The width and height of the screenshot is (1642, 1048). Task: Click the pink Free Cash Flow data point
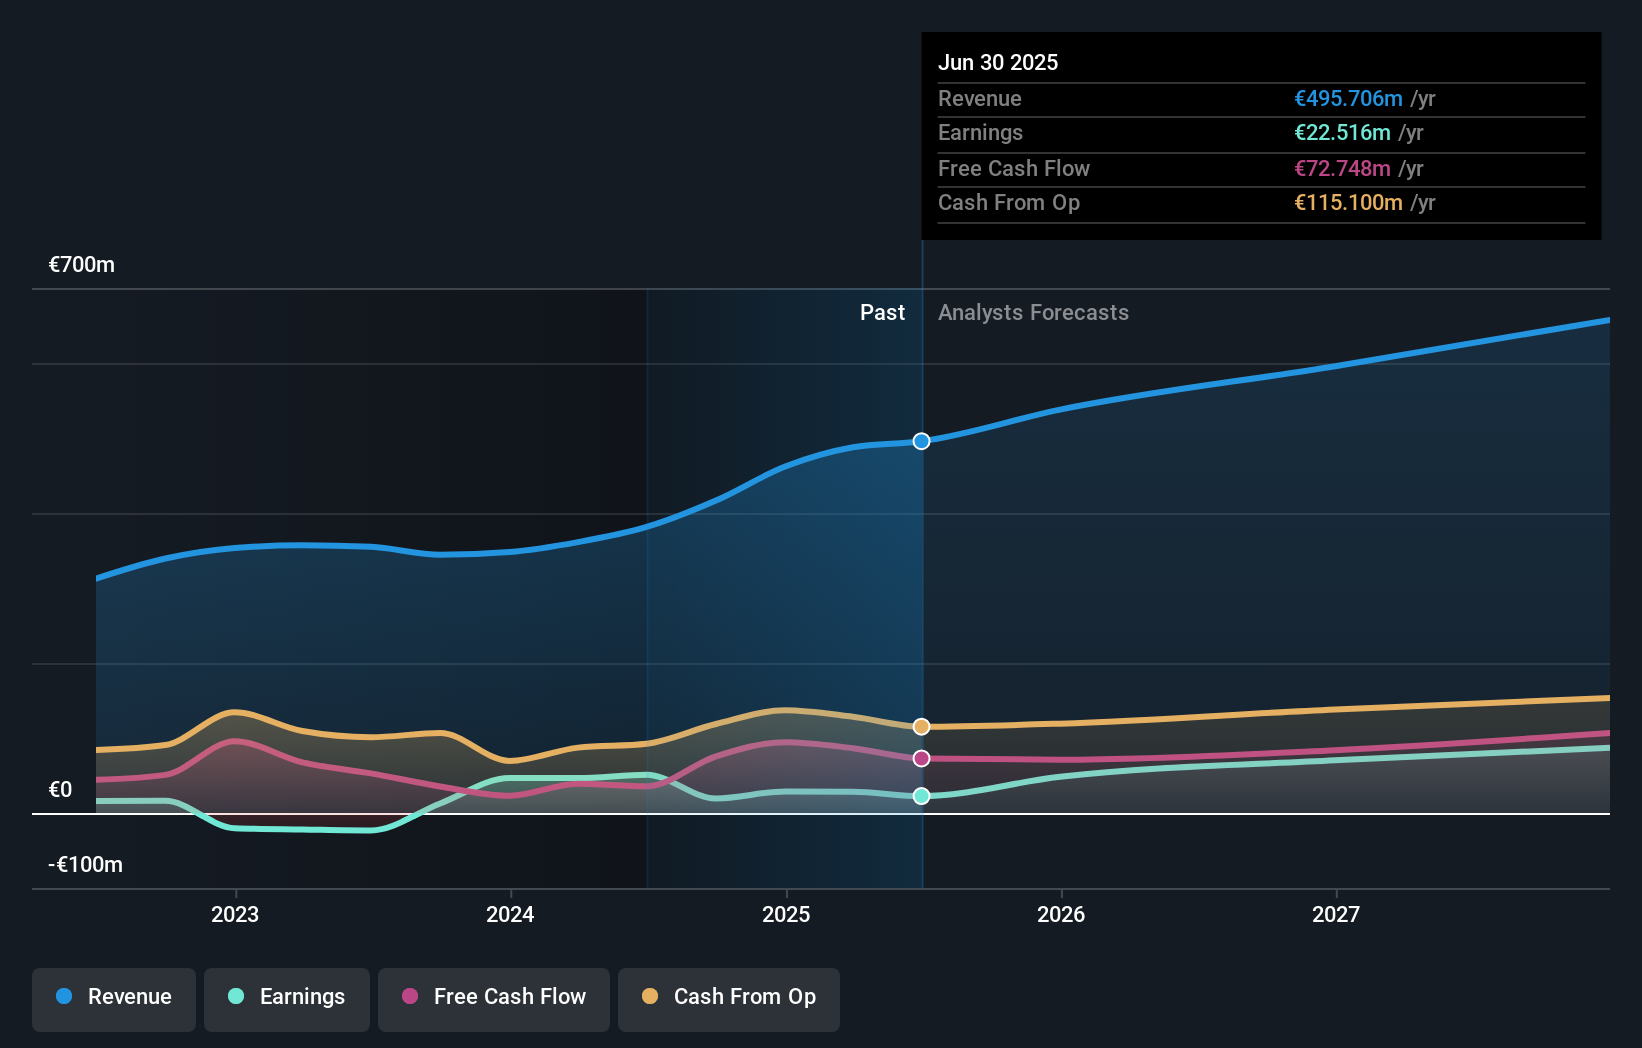(922, 759)
